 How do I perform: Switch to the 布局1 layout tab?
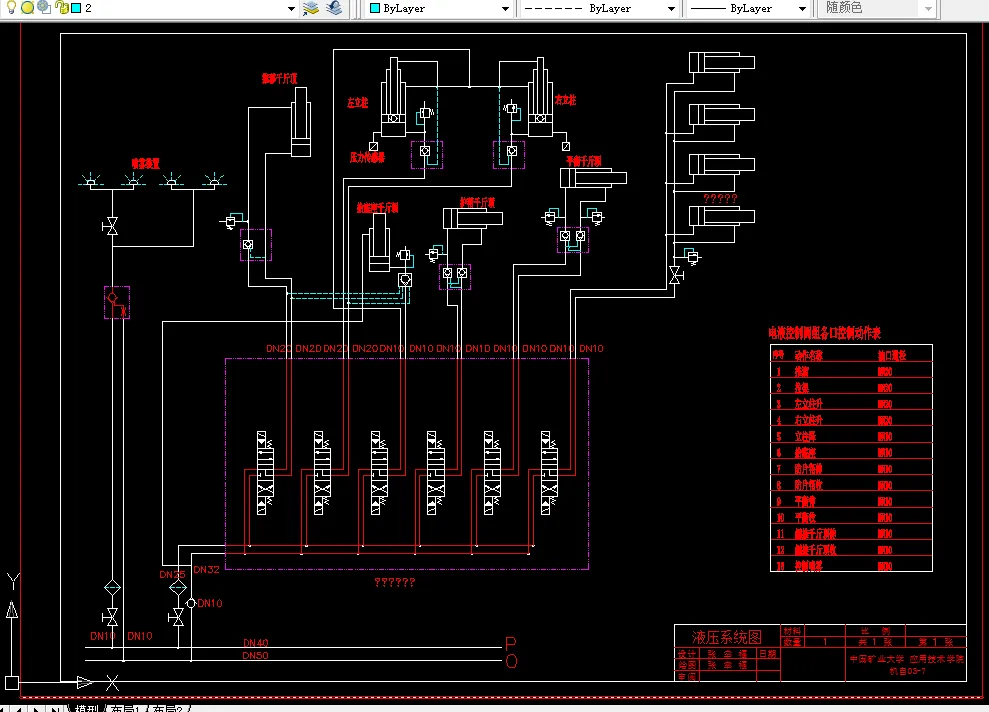point(126,708)
